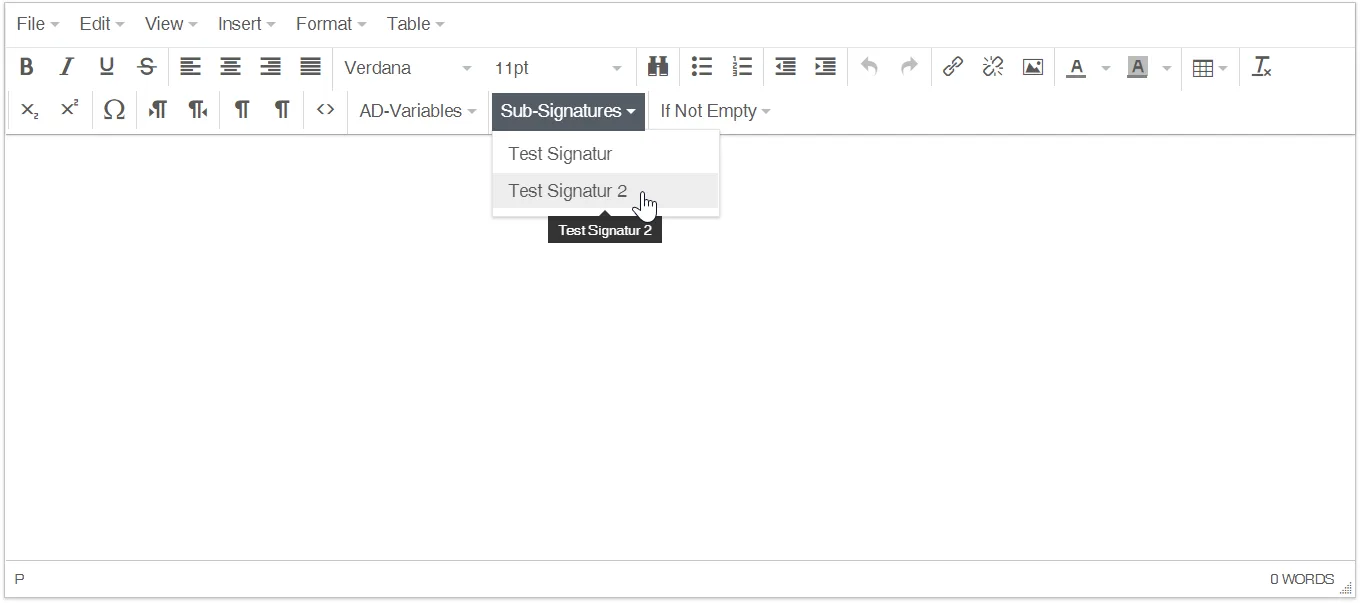
Task: Choose Test Signatur 2 from the list
Action: pos(606,191)
